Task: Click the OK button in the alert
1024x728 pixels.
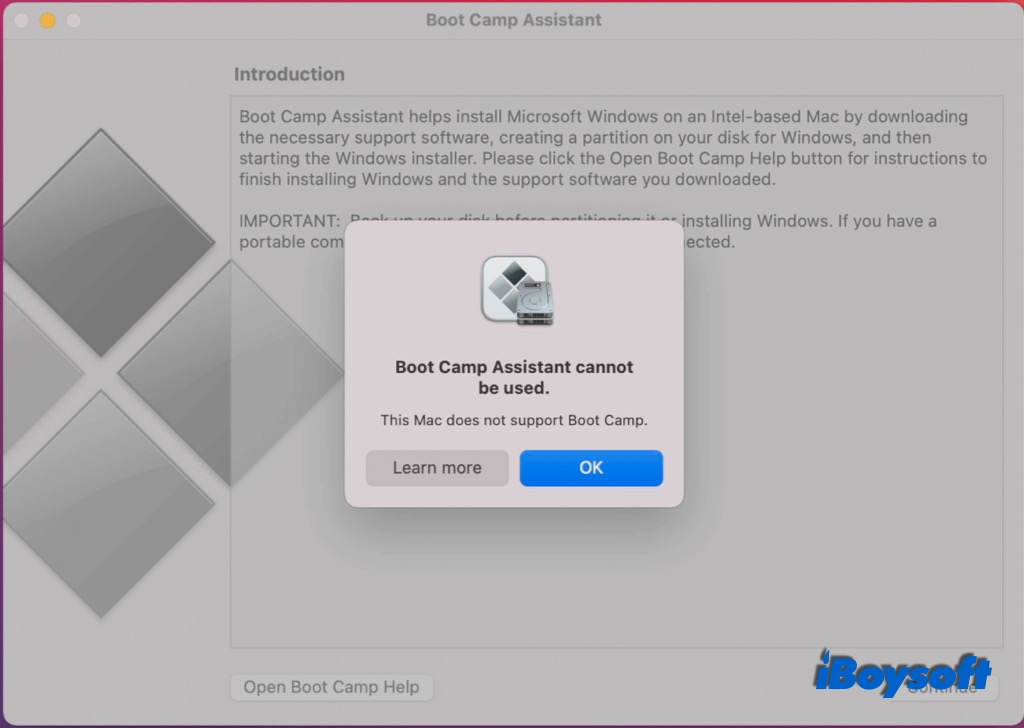Action: pos(591,468)
